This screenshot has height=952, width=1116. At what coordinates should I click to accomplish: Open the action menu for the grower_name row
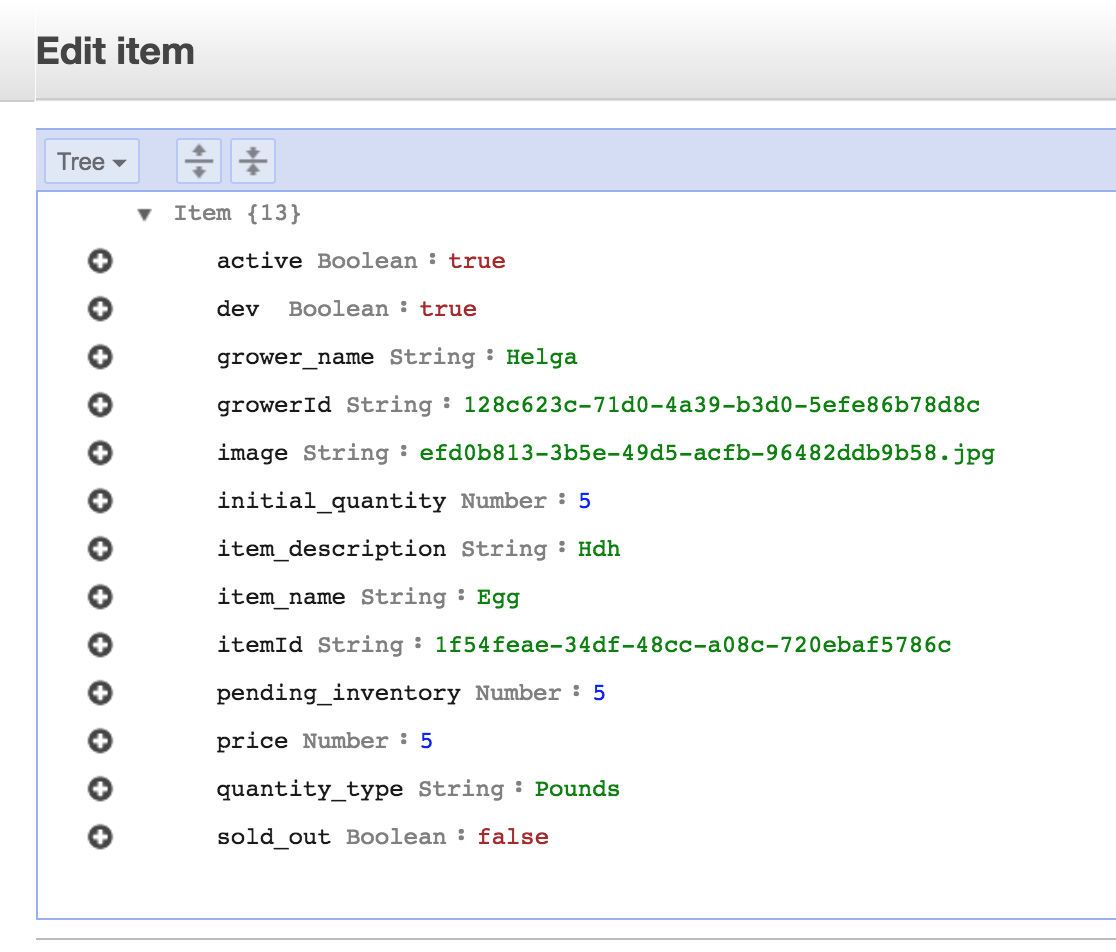100,357
